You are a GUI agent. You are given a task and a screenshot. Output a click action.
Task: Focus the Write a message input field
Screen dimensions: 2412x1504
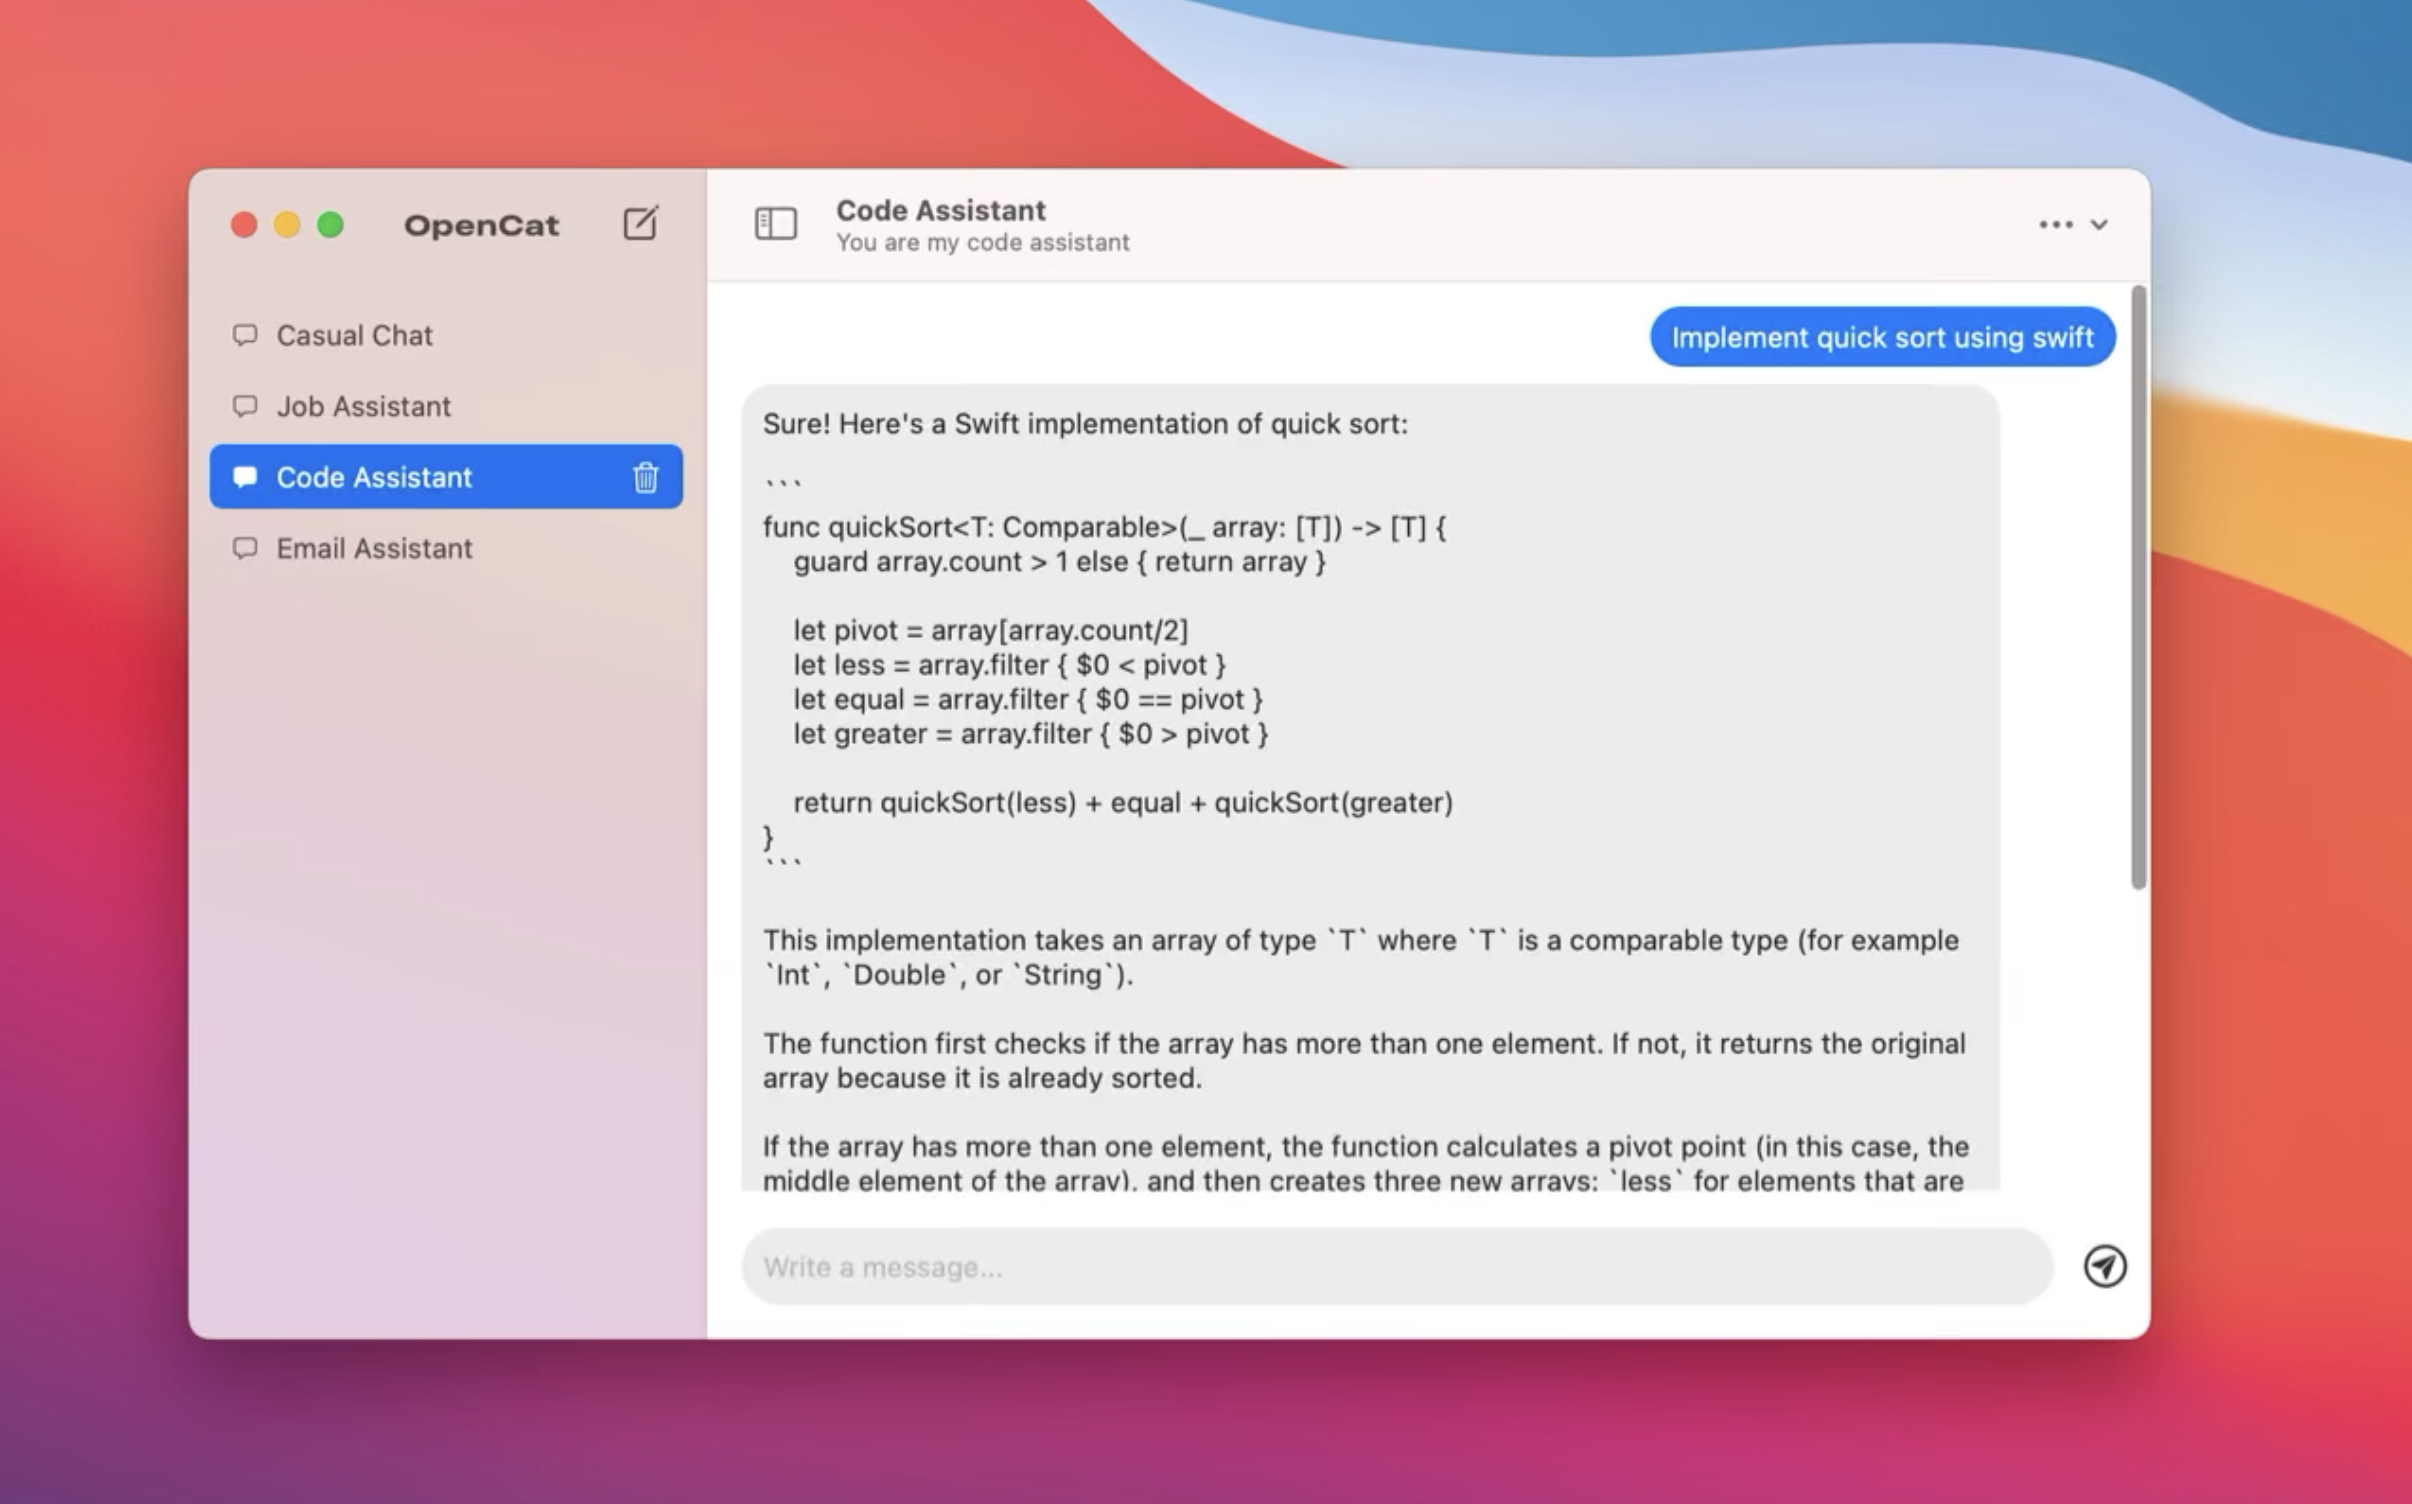[1397, 1266]
